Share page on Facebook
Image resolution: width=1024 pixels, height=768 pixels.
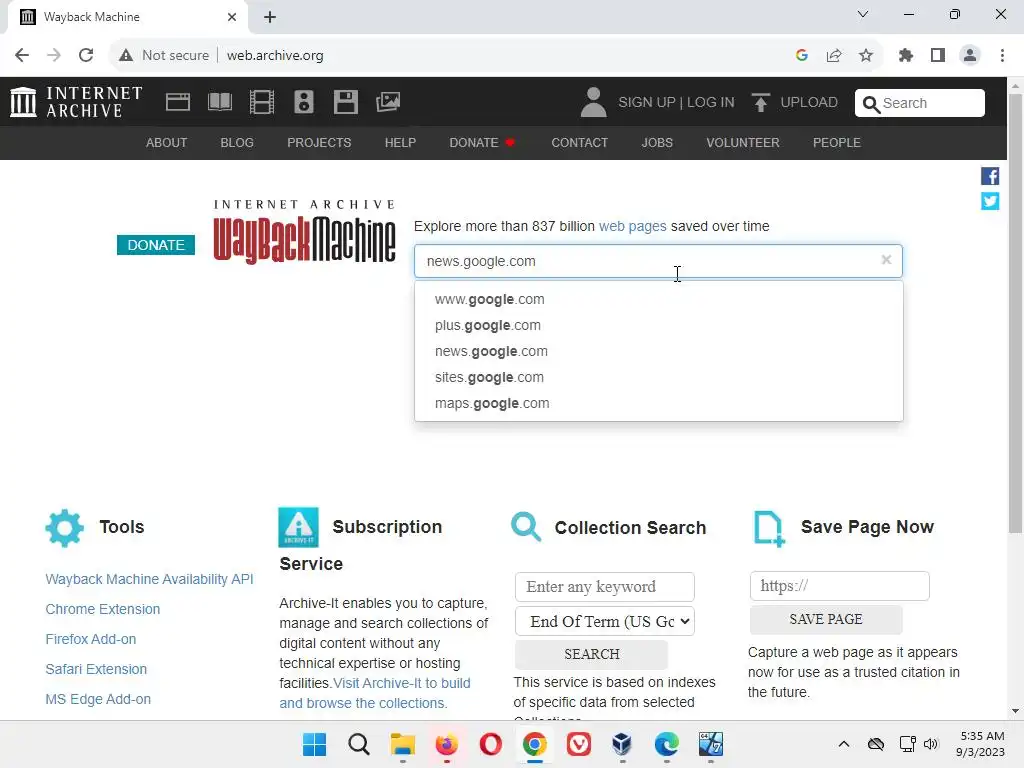(990, 176)
